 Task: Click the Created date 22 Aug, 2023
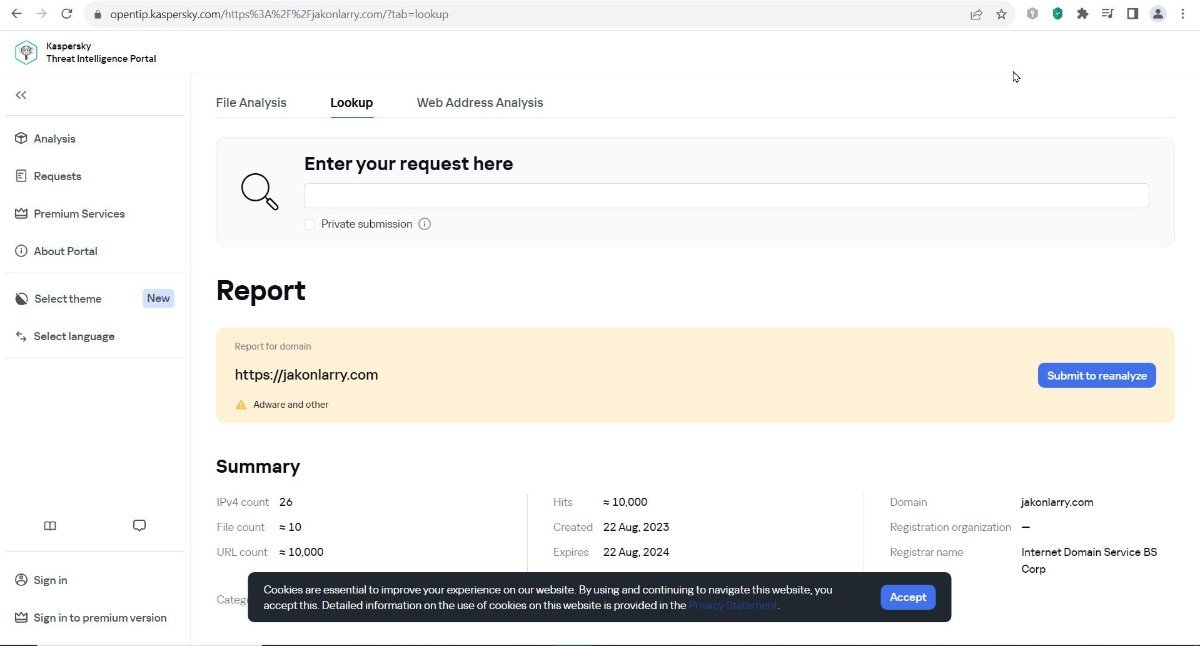(636, 527)
